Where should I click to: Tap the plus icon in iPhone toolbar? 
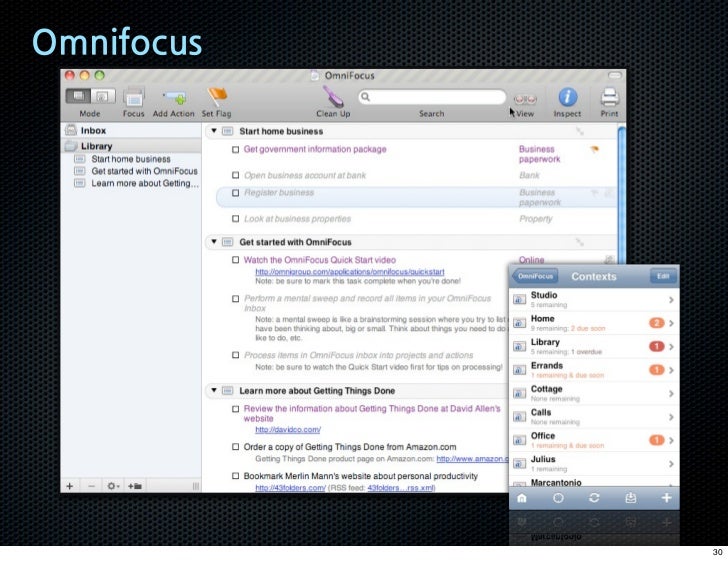[x=667, y=498]
